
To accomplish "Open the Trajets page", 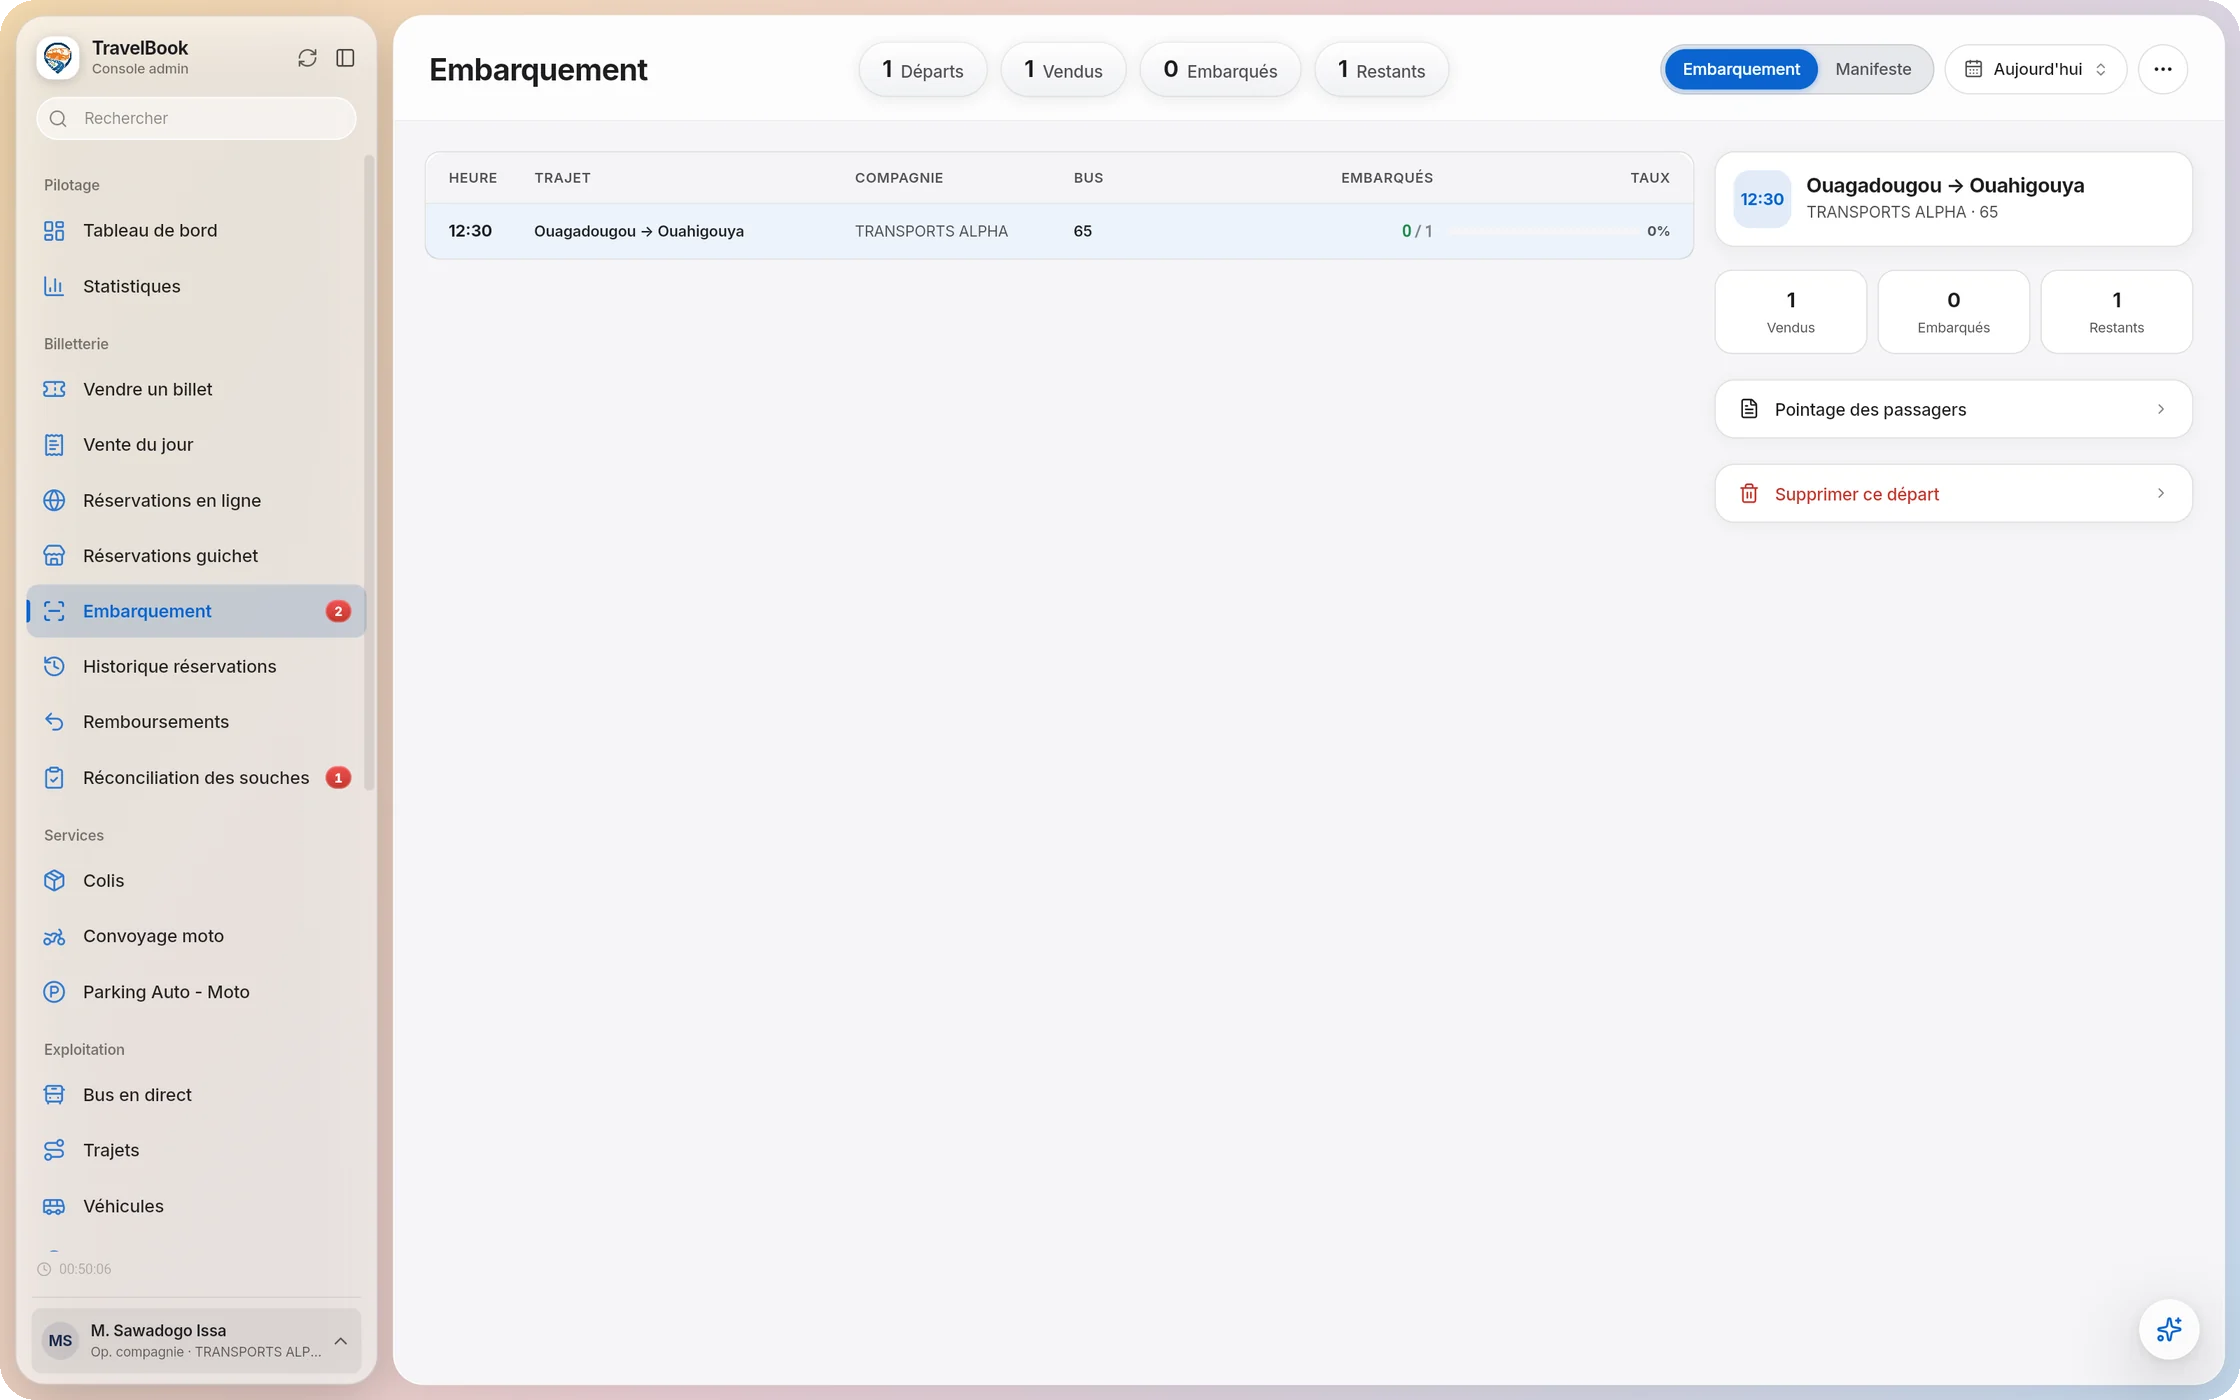I will 196,1150.
